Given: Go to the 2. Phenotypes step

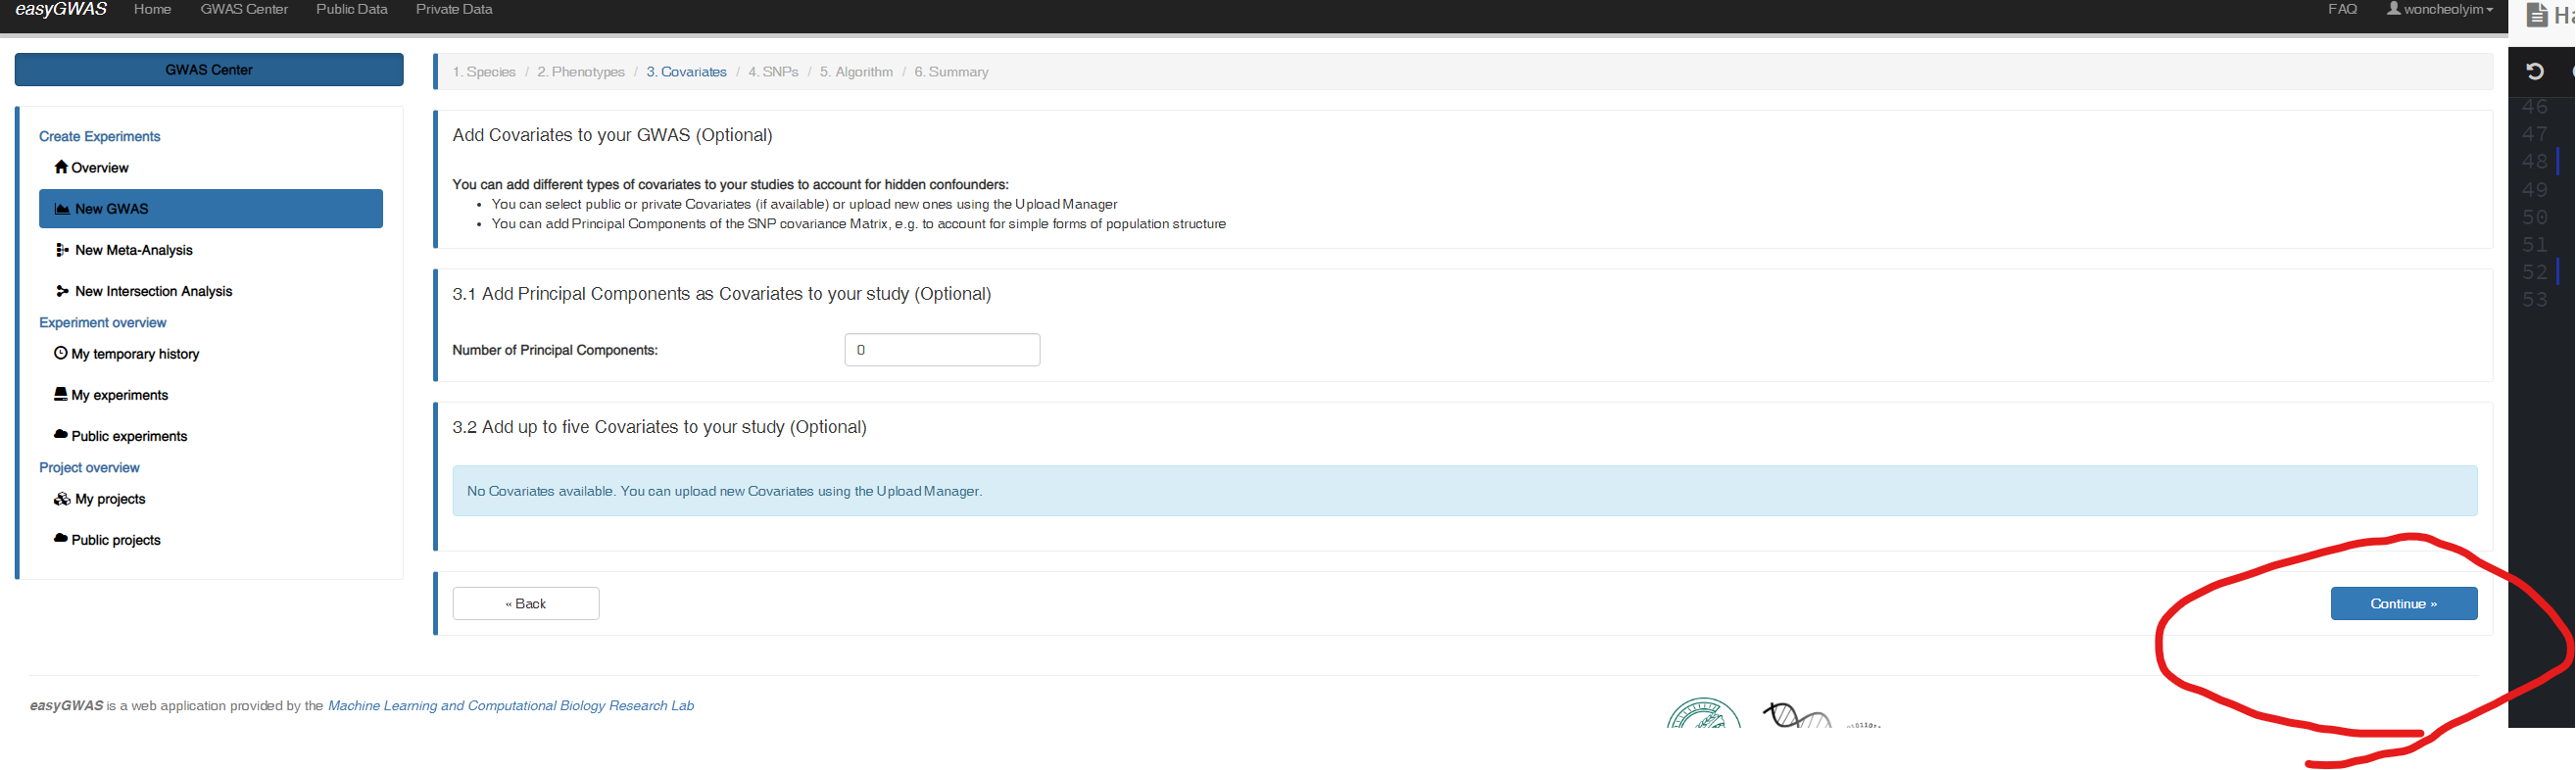Looking at the screenshot, I should coord(580,72).
